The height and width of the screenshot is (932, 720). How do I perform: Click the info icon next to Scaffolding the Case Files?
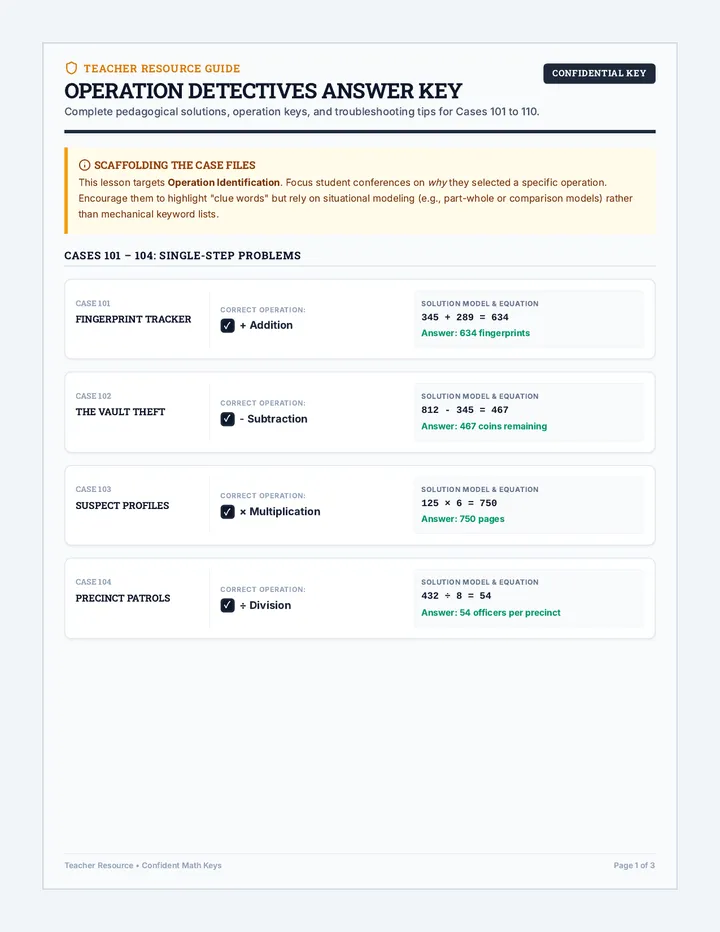(x=84, y=165)
